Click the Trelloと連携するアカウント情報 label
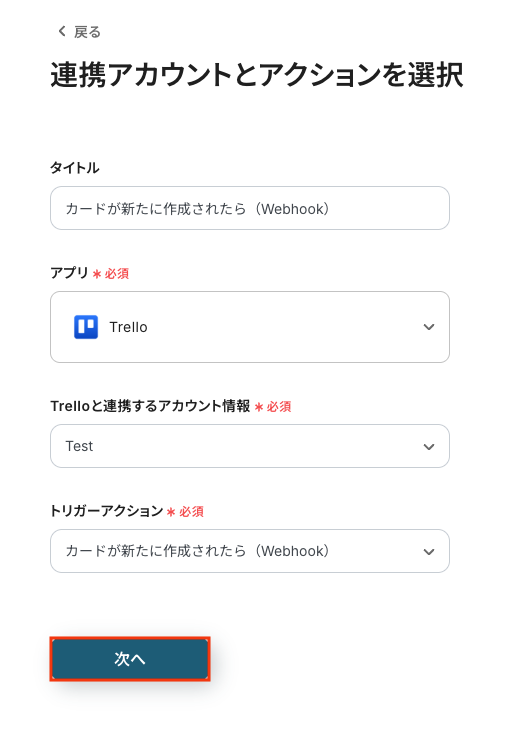This screenshot has height=738, width=507. coord(150,406)
